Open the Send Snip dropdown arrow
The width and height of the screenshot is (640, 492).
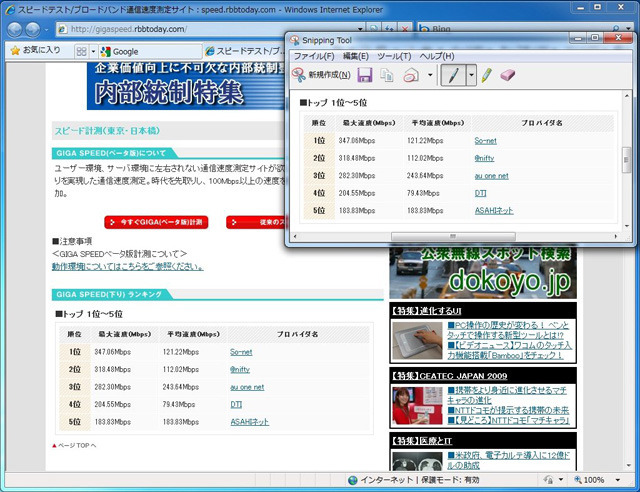tap(430, 75)
